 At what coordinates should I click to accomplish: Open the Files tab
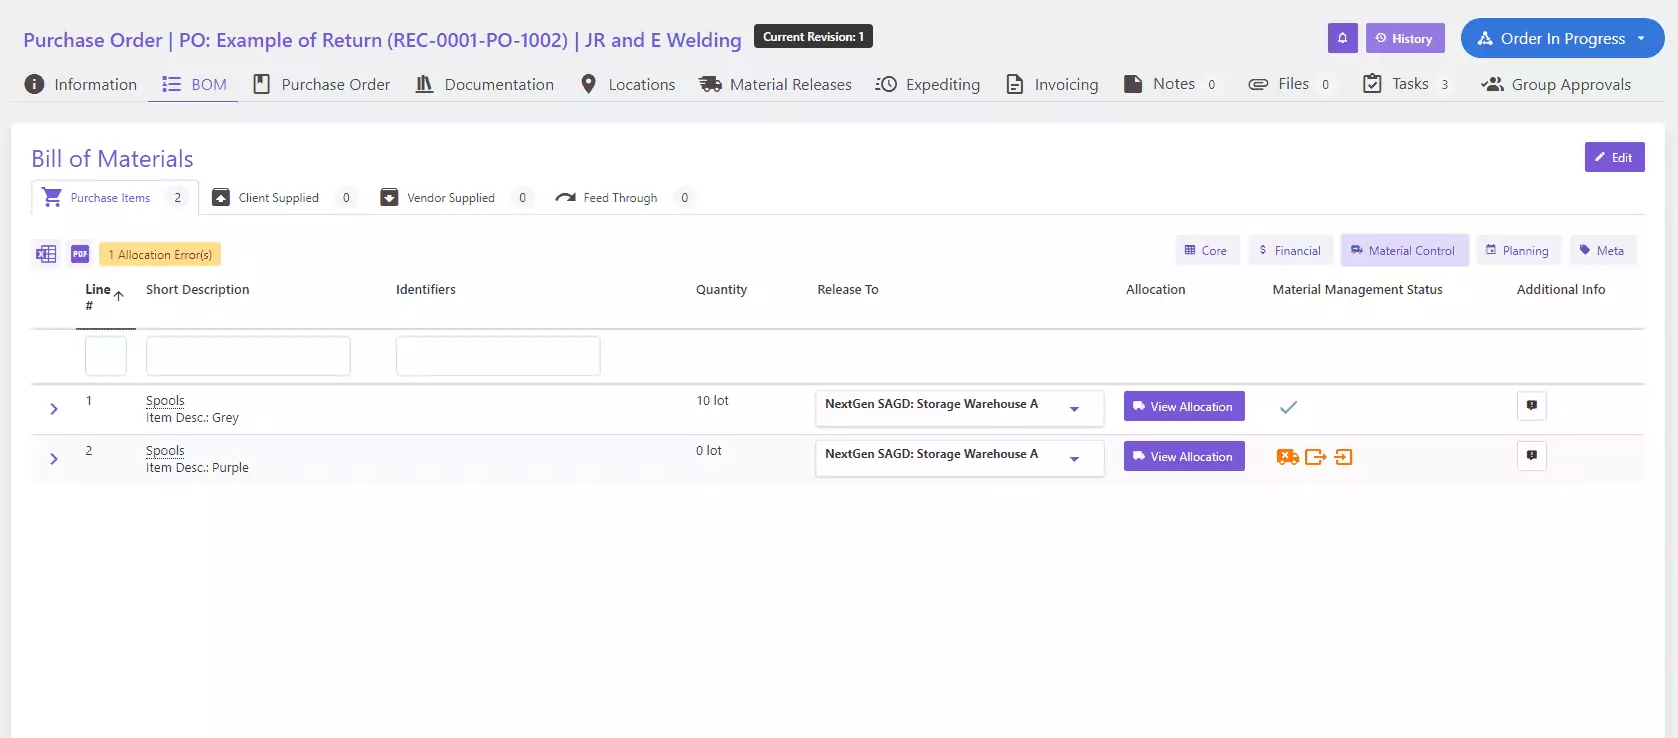point(1290,84)
